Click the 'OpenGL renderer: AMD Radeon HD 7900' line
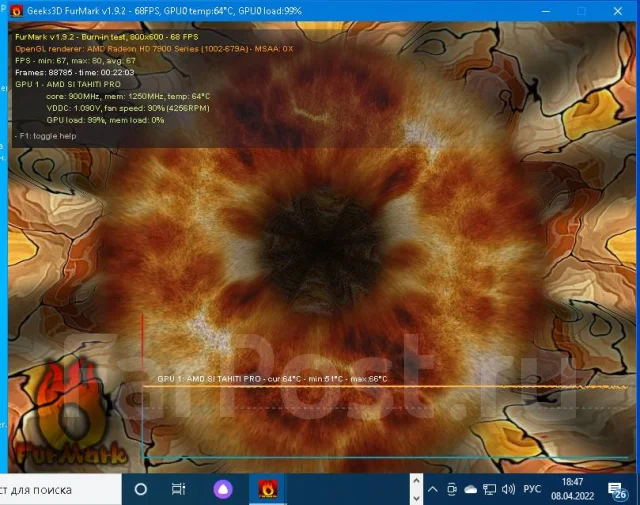Image resolution: width=640 pixels, height=505 pixels. tap(154, 49)
